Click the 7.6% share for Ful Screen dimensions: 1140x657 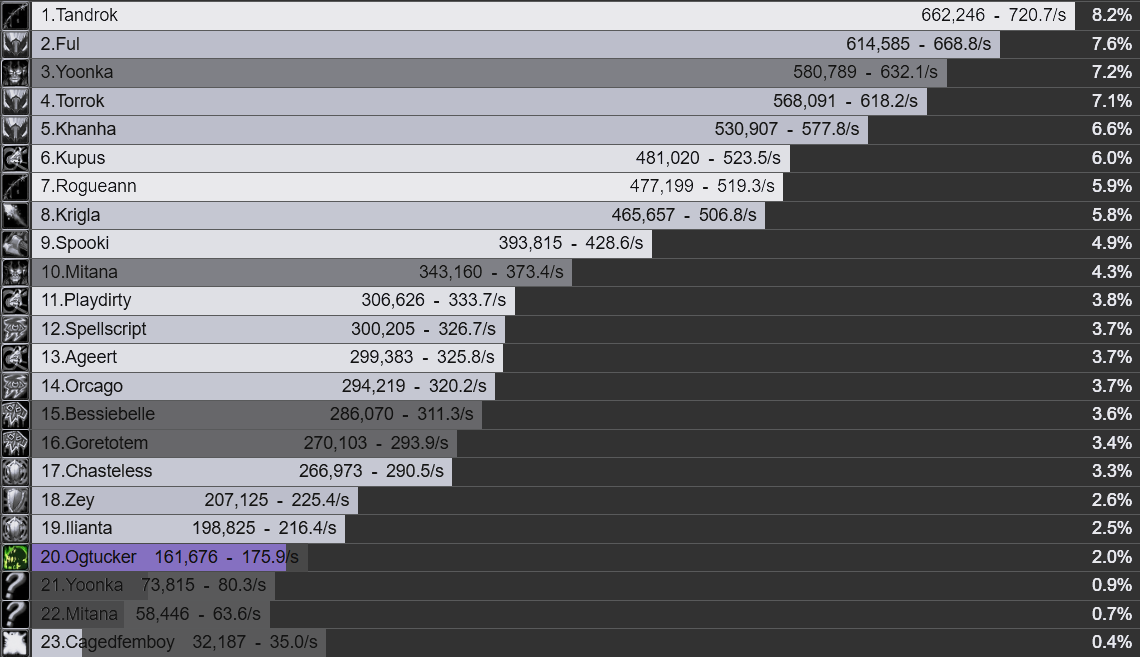[x=1112, y=44]
